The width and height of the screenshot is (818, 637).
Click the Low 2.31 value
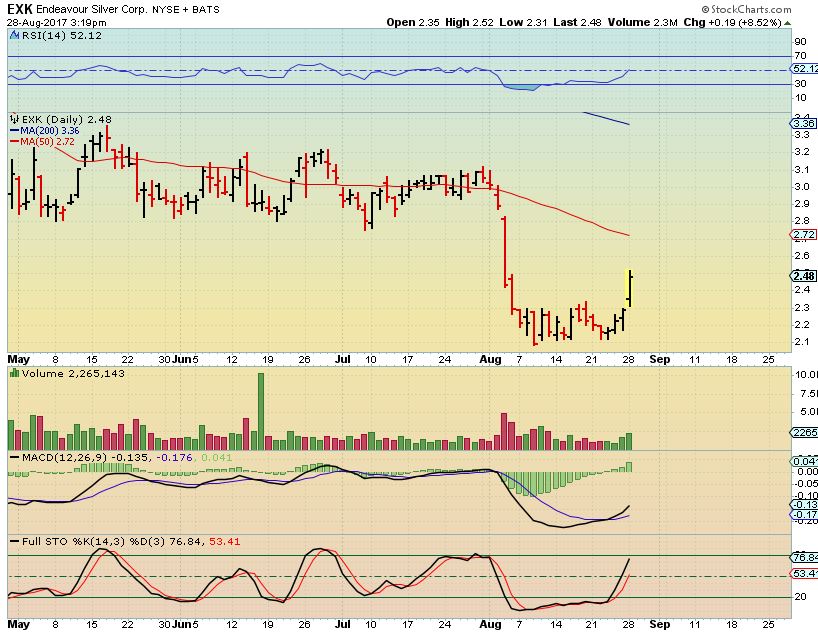pyautogui.click(x=523, y=22)
